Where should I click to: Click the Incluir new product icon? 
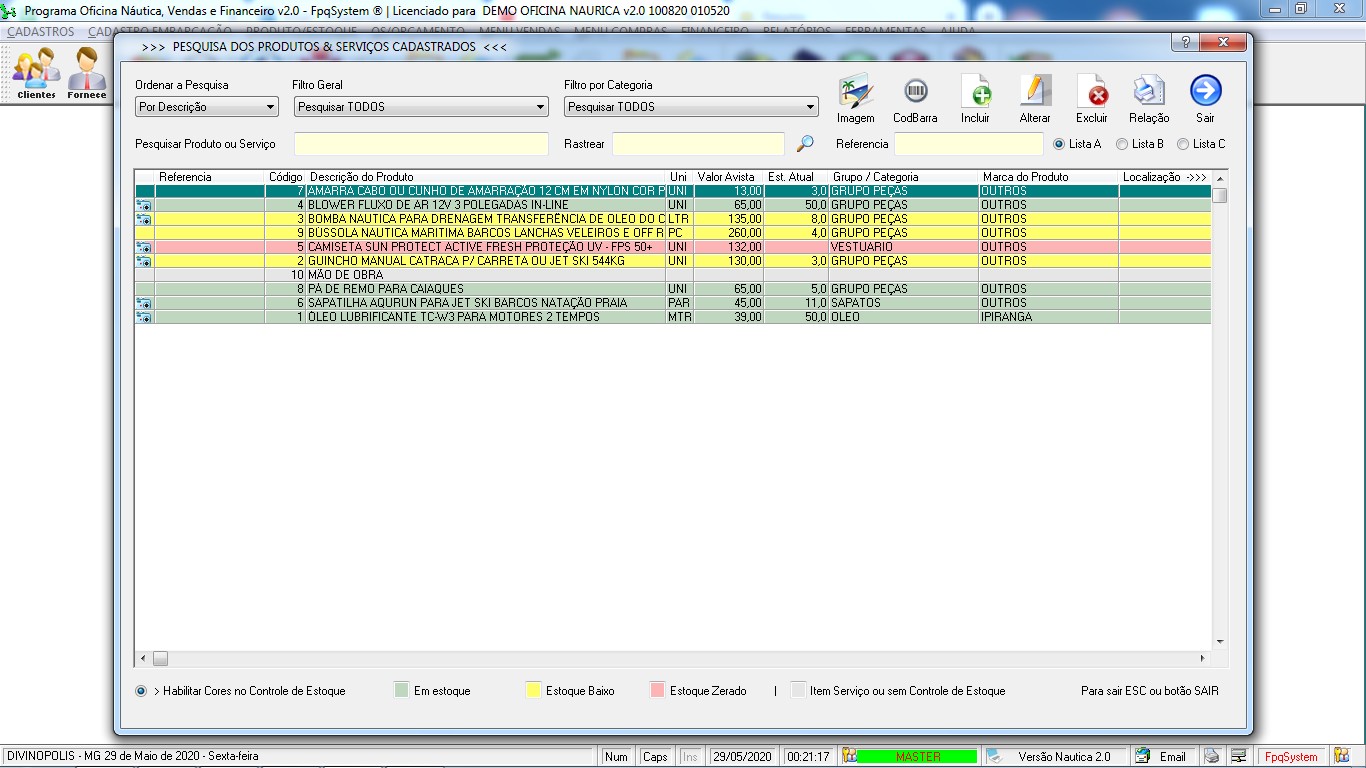(x=975, y=92)
